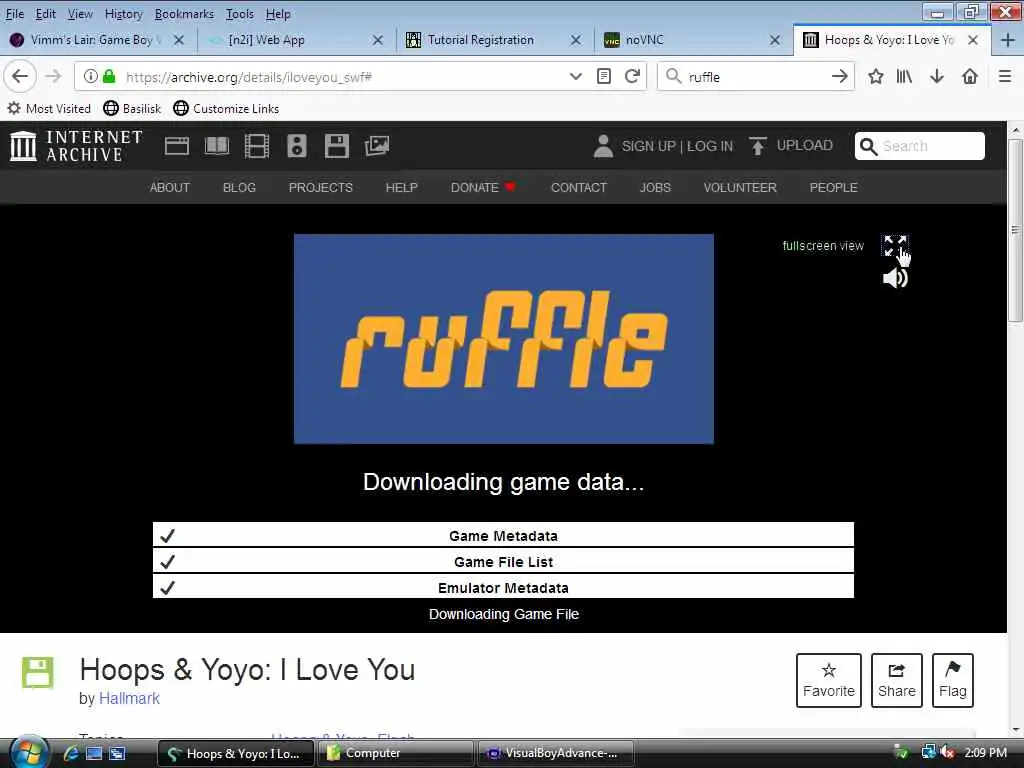Click the user avatar icon beside Sign Up
This screenshot has height=768, width=1024.
click(603, 146)
